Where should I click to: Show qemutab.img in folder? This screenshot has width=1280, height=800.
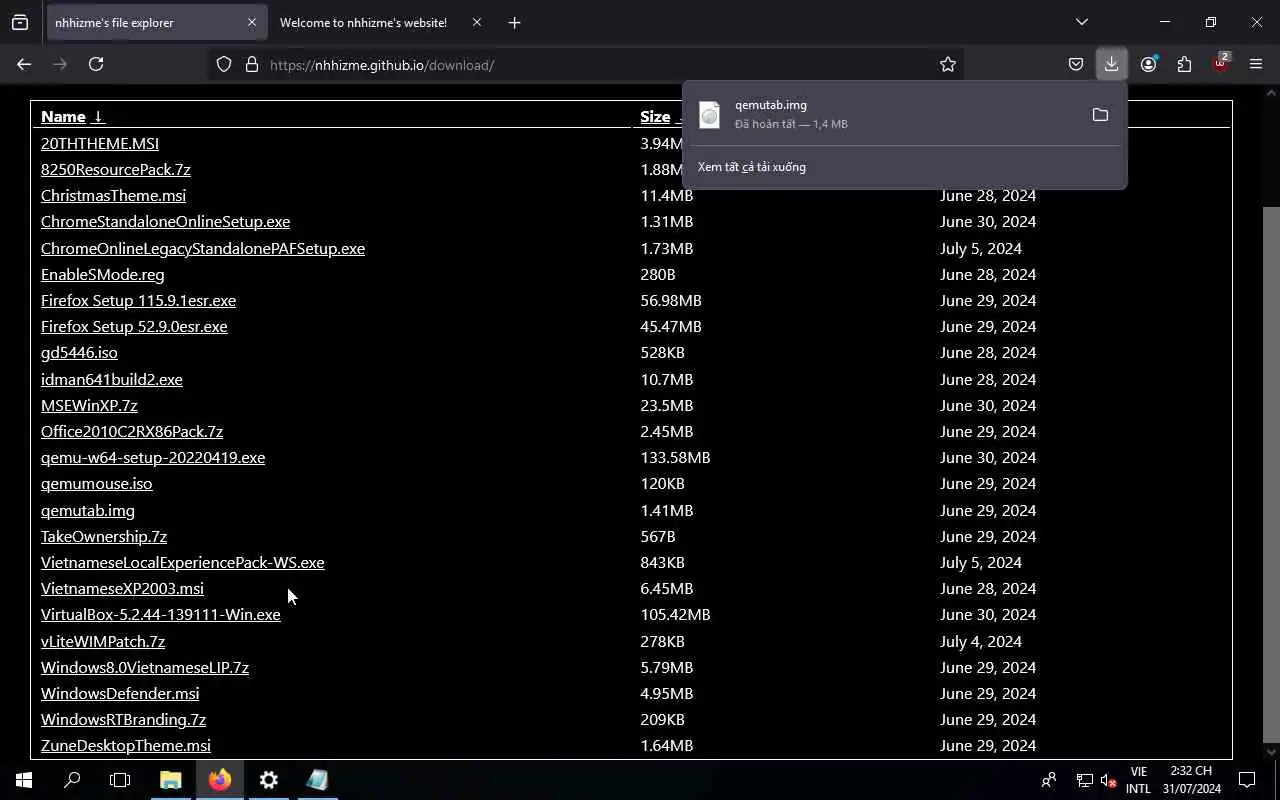coord(1100,115)
